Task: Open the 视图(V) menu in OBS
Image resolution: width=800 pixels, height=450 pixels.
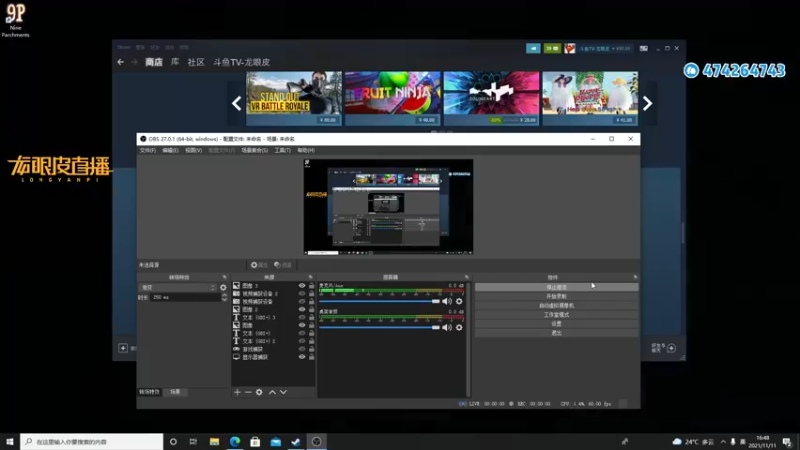Action: coord(193,150)
